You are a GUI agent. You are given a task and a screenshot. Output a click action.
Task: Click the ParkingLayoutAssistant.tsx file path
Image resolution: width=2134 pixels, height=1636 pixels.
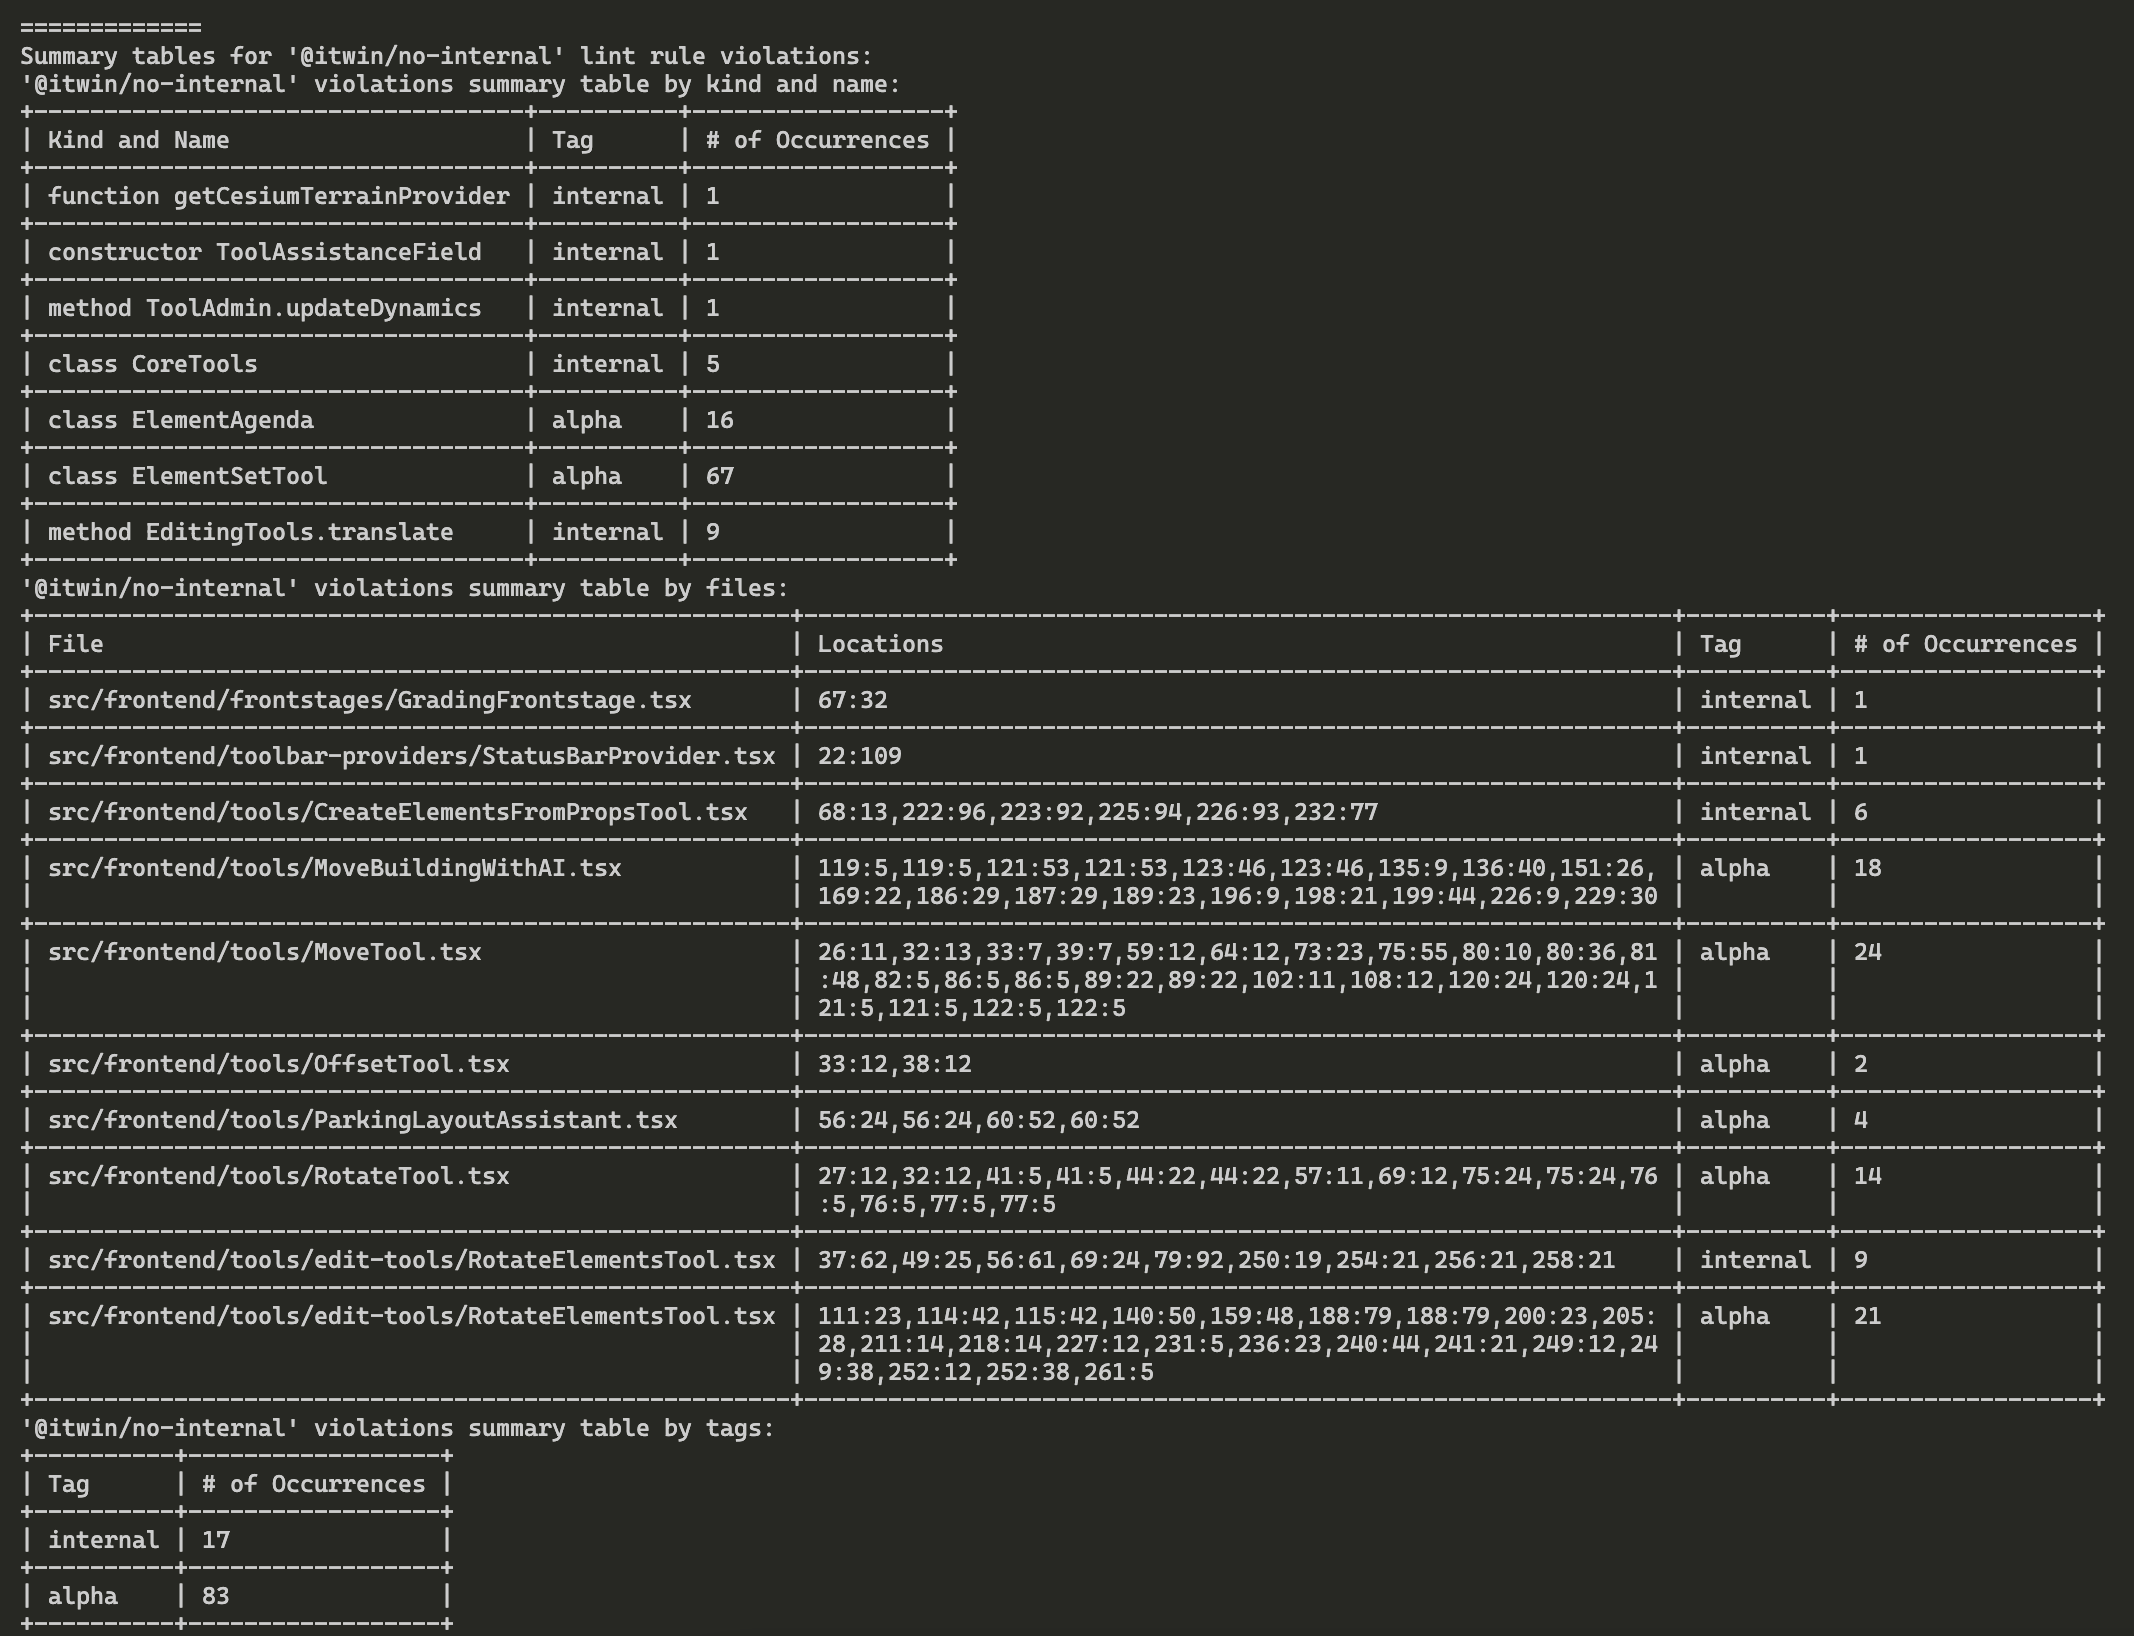tap(362, 1120)
